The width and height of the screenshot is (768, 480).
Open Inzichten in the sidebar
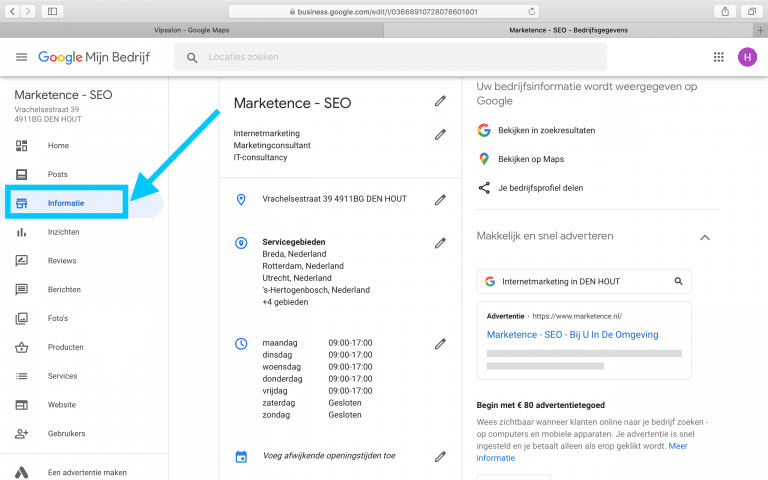click(x=63, y=232)
